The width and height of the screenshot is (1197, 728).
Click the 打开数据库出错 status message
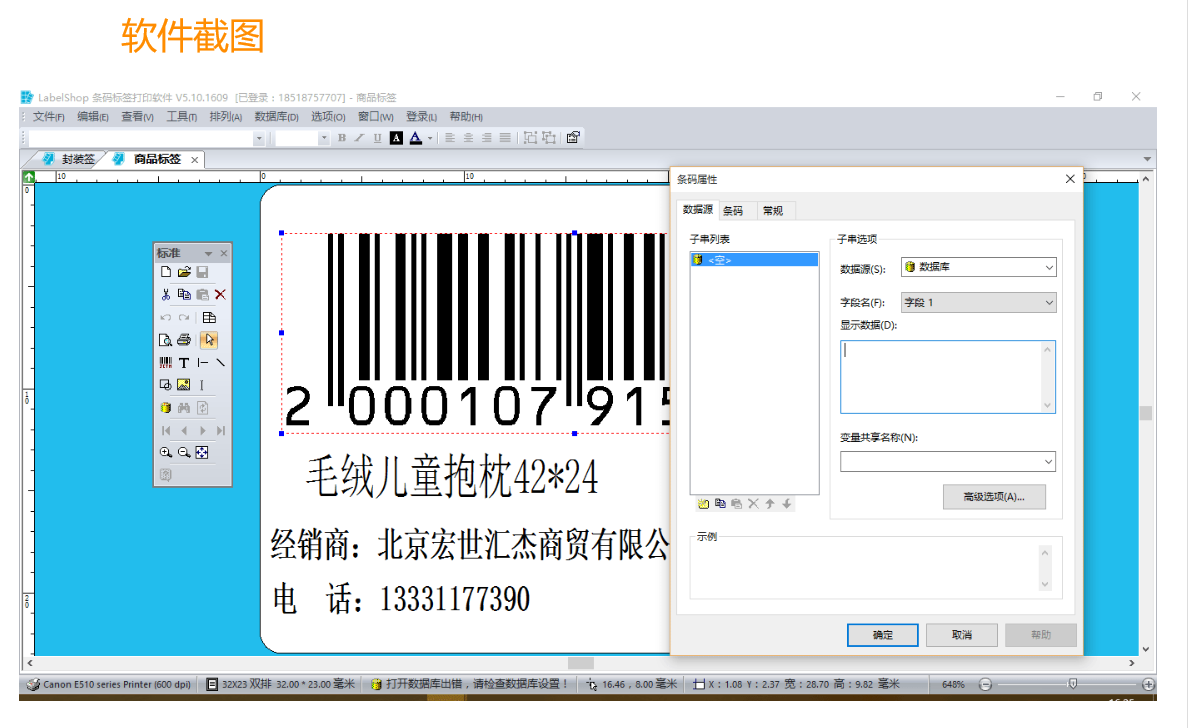pyautogui.click(x=470, y=685)
